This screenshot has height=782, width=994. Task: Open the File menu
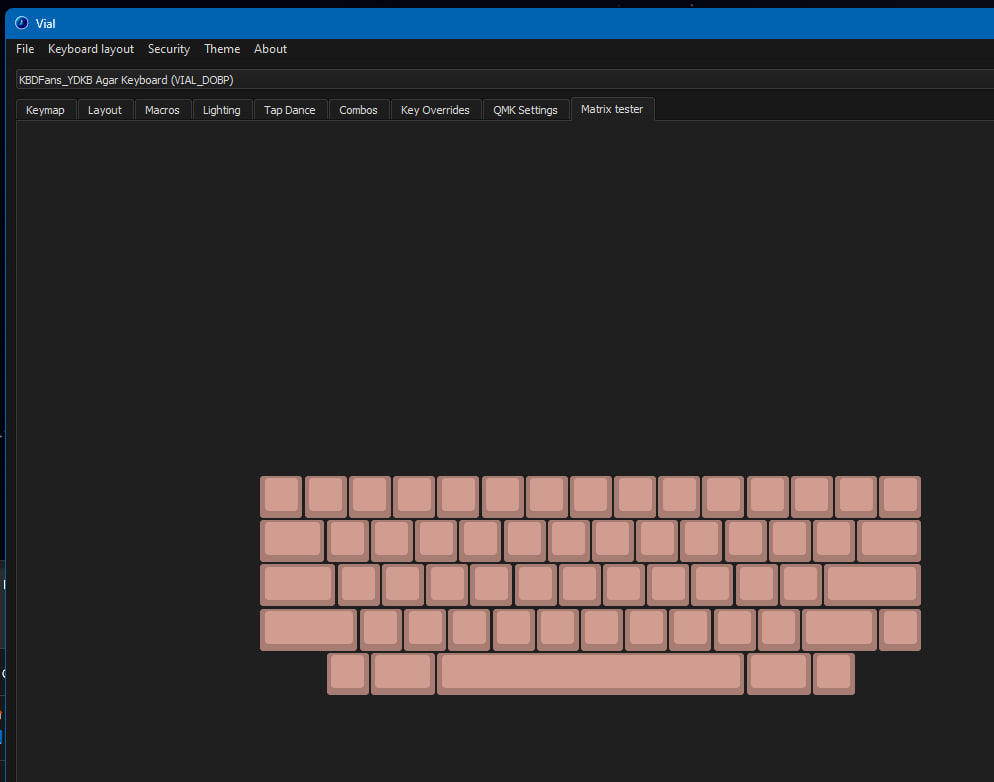coord(25,49)
